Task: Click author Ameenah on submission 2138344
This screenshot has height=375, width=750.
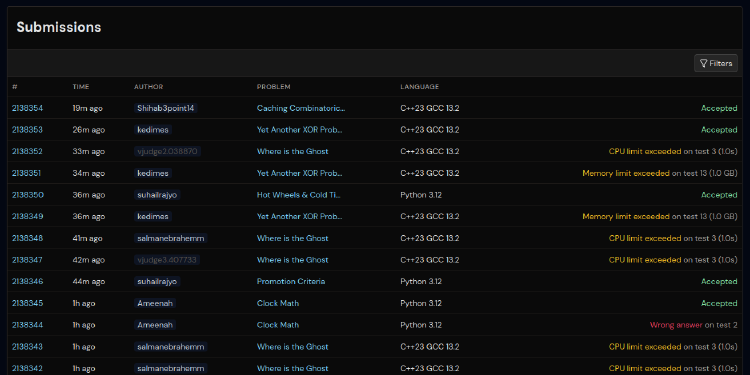Action: click(155, 325)
